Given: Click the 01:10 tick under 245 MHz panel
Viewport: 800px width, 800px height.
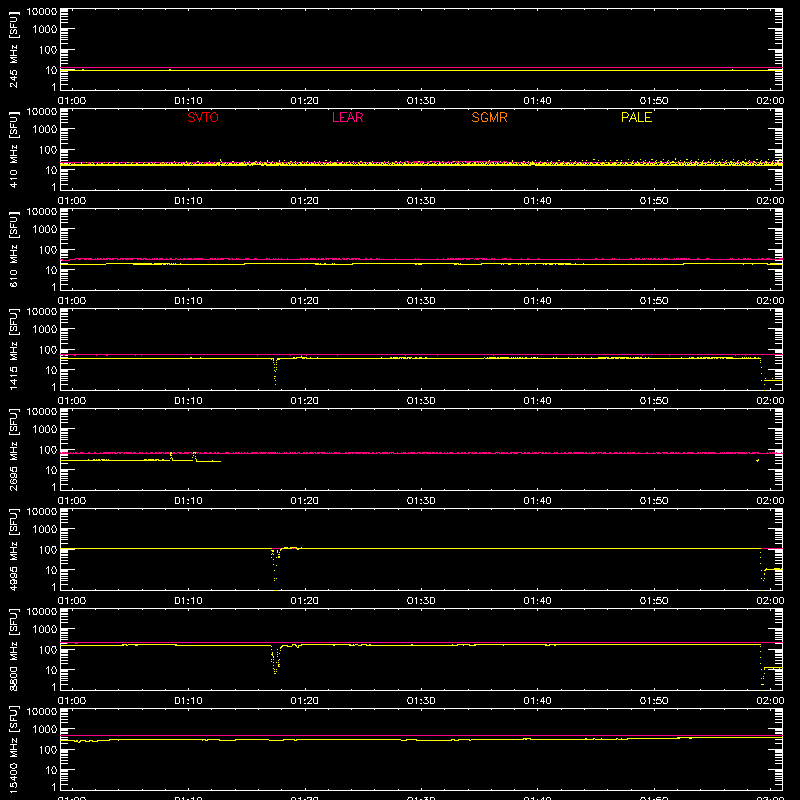Looking at the screenshot, I should 188,101.
